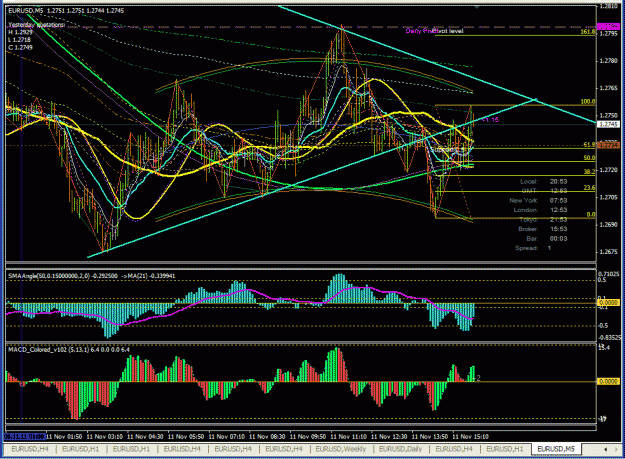Click the New York time 07:53 row
This screenshot has width=625, height=459.
(x=538, y=200)
